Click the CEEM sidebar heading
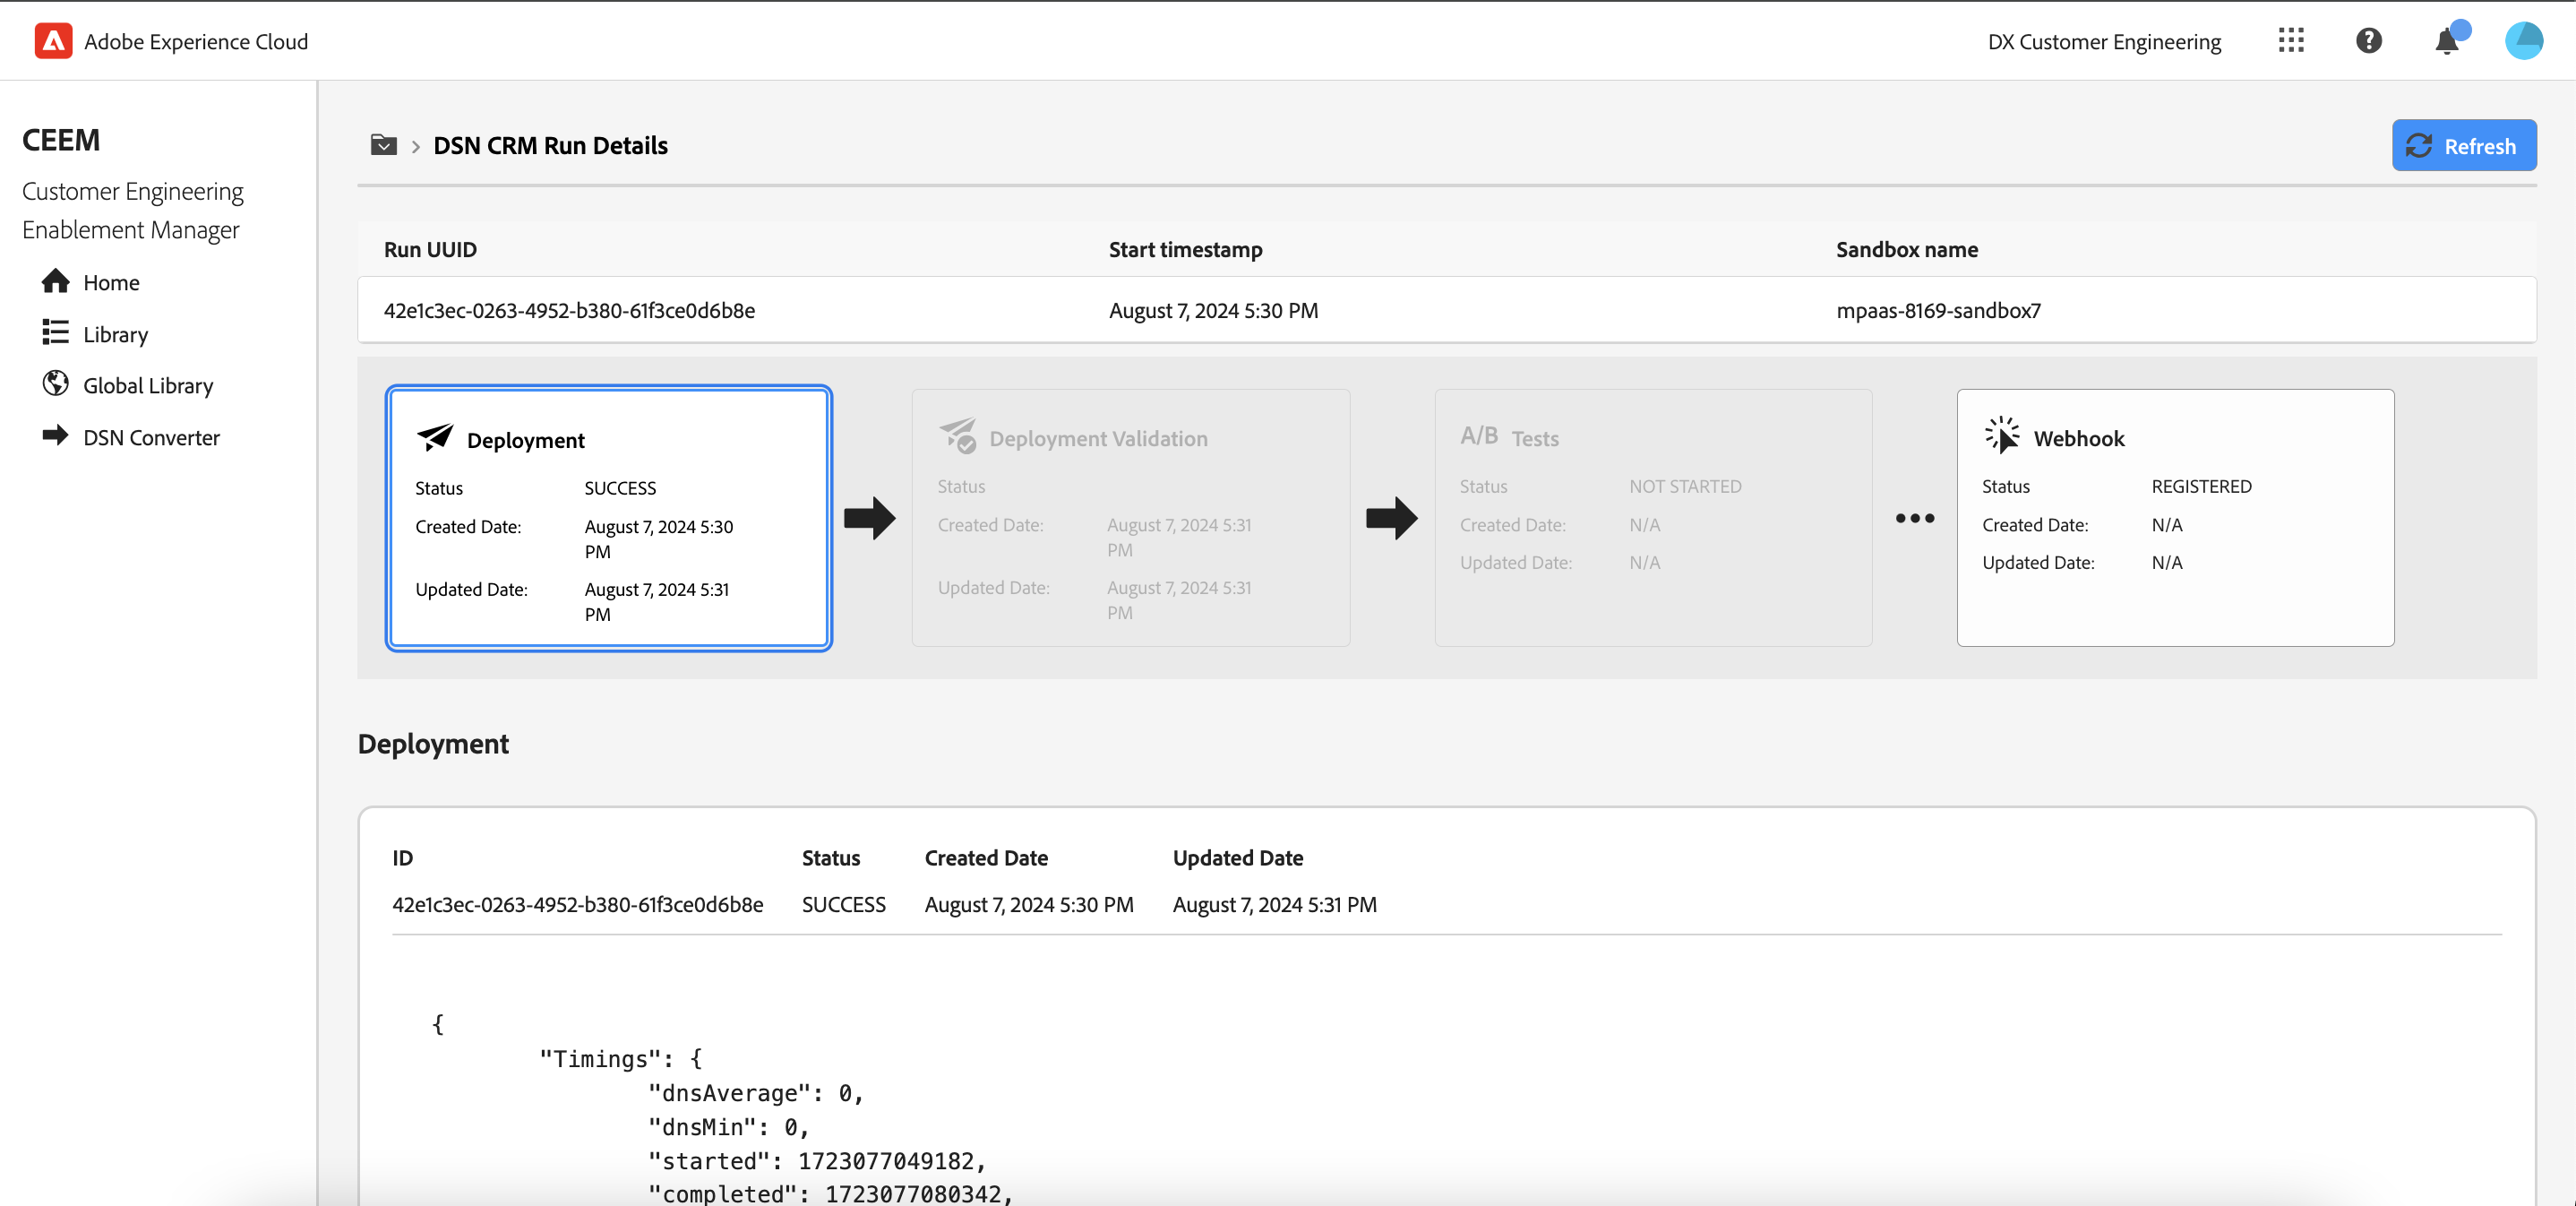Viewport: 2576px width, 1206px height. point(61,140)
